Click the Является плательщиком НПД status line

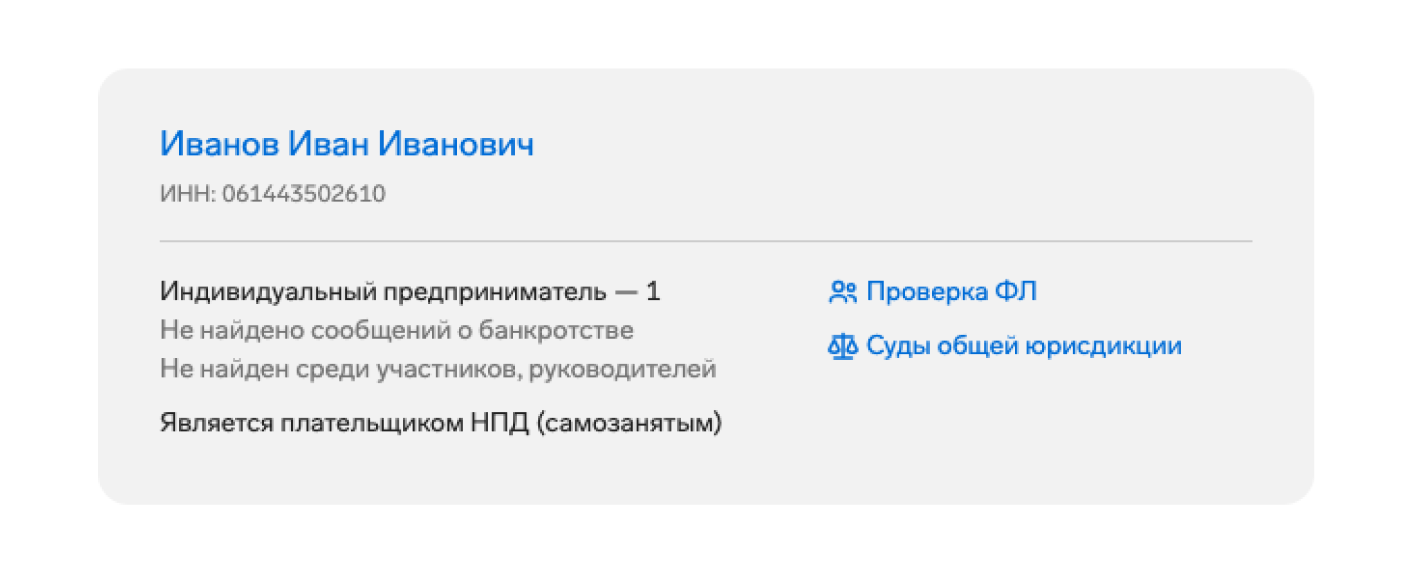click(x=440, y=423)
